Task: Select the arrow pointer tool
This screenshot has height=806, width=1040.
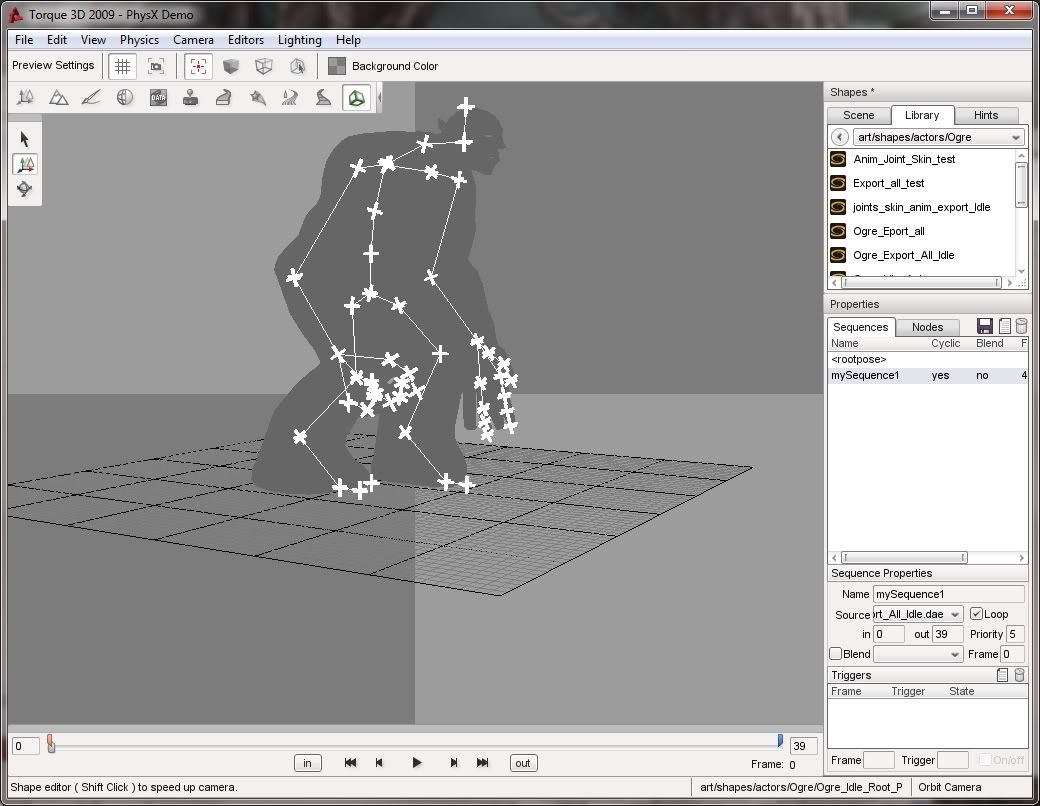Action: pyautogui.click(x=25, y=139)
